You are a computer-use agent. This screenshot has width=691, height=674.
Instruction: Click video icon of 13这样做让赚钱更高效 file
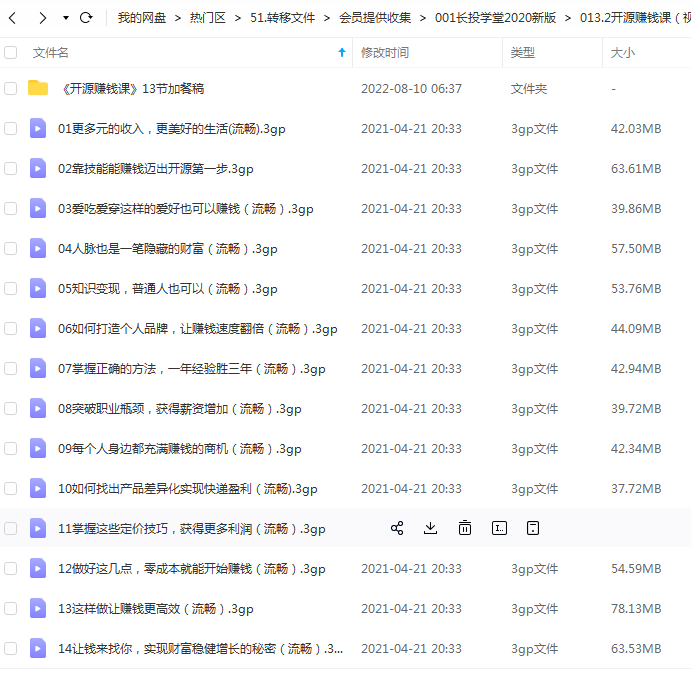(38, 608)
